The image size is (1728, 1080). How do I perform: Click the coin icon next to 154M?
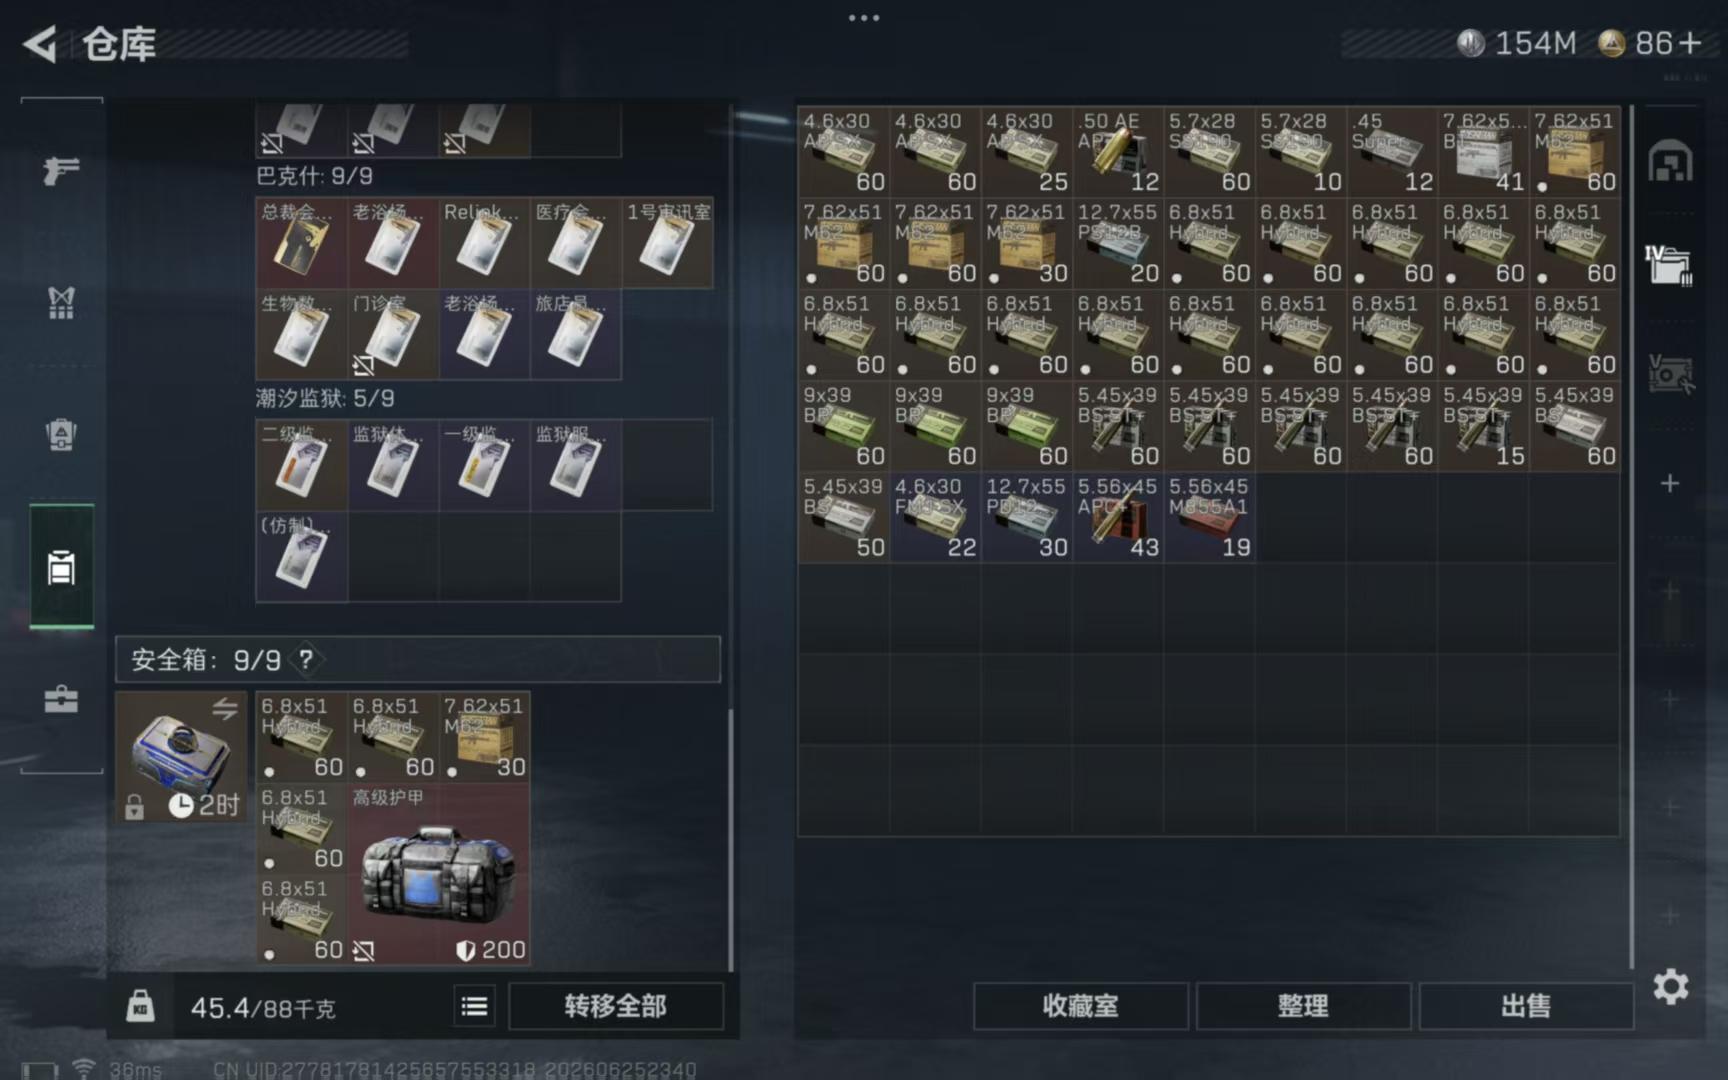coord(1470,43)
